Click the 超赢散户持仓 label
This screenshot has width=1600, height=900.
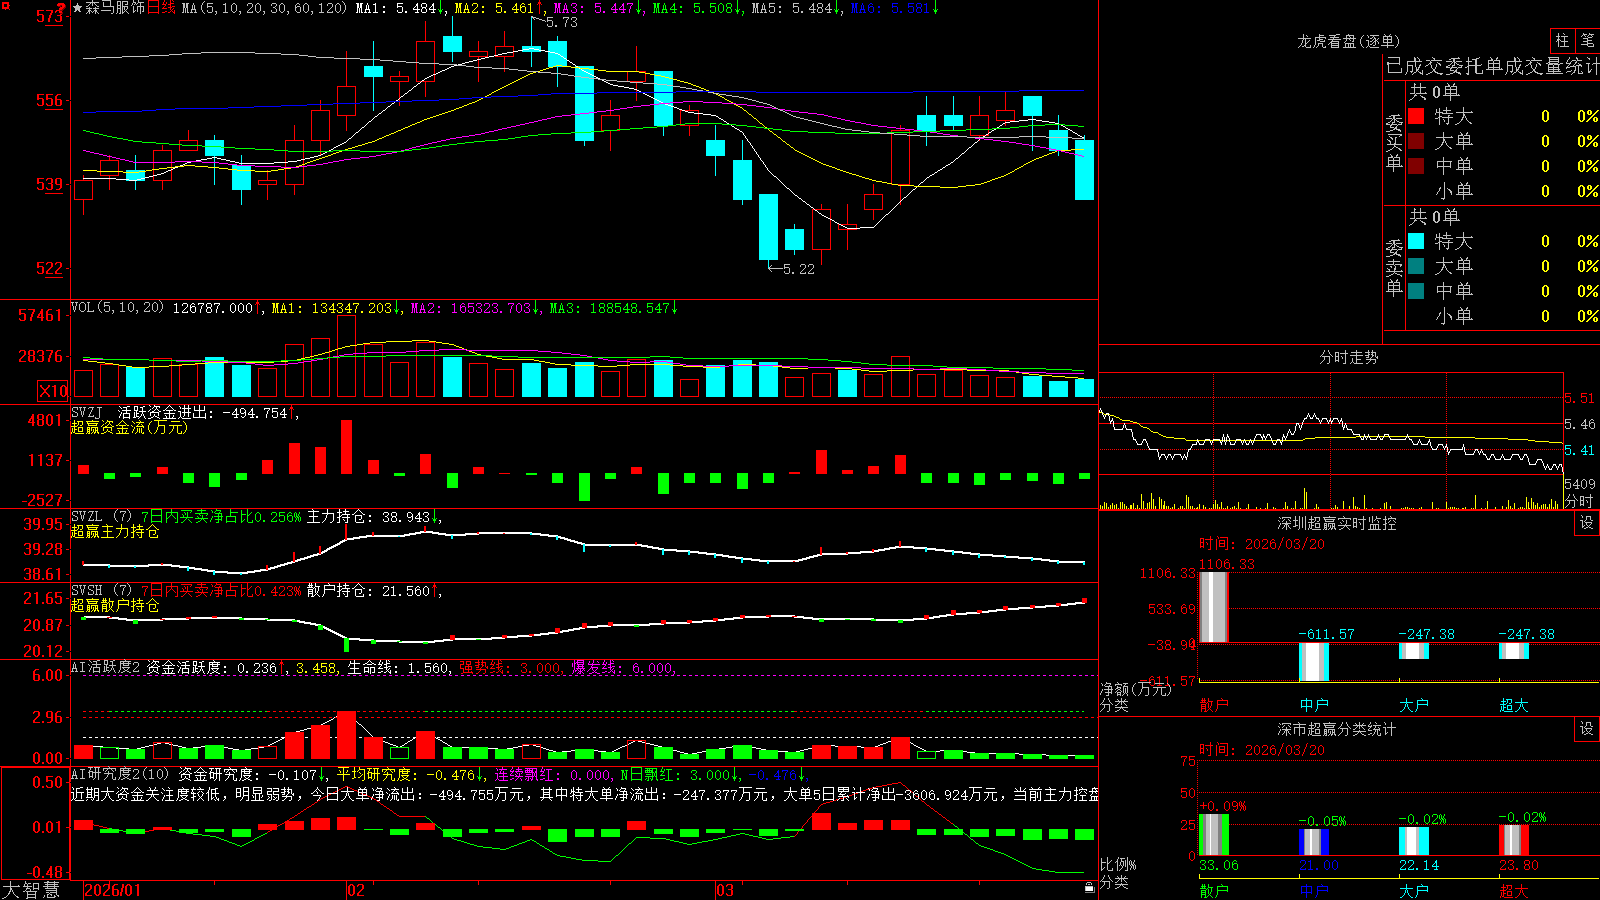pos(115,605)
